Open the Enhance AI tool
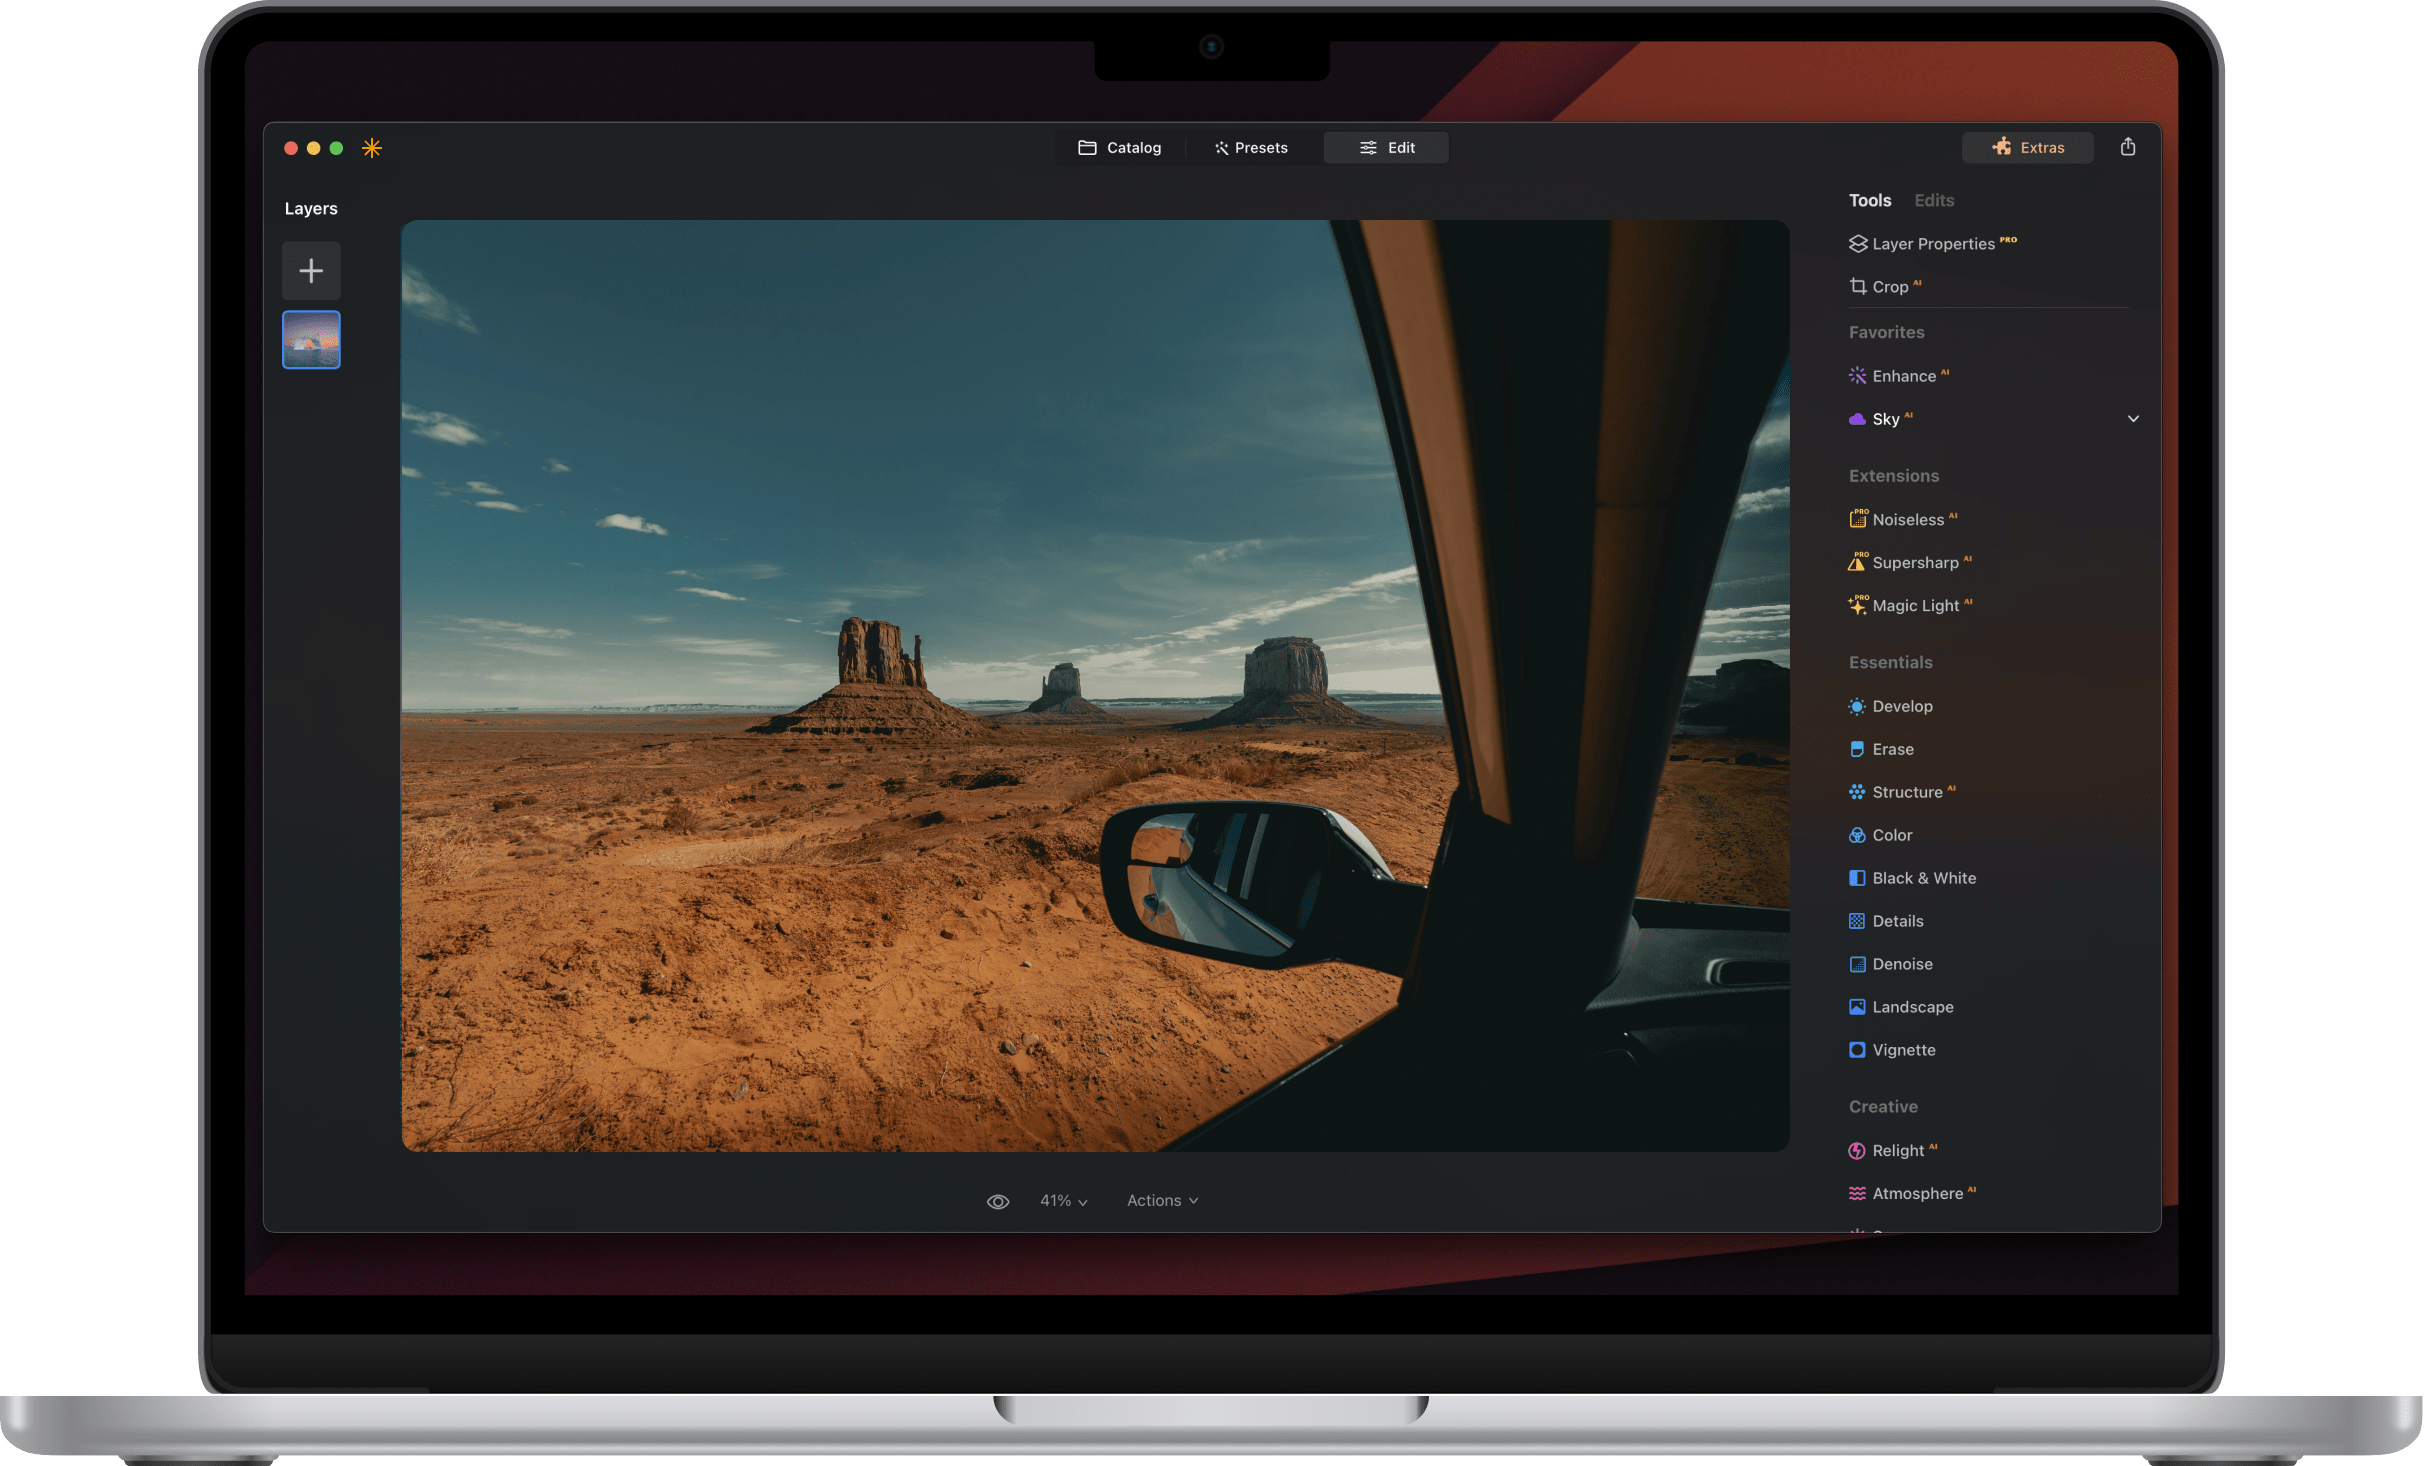 [x=1906, y=375]
